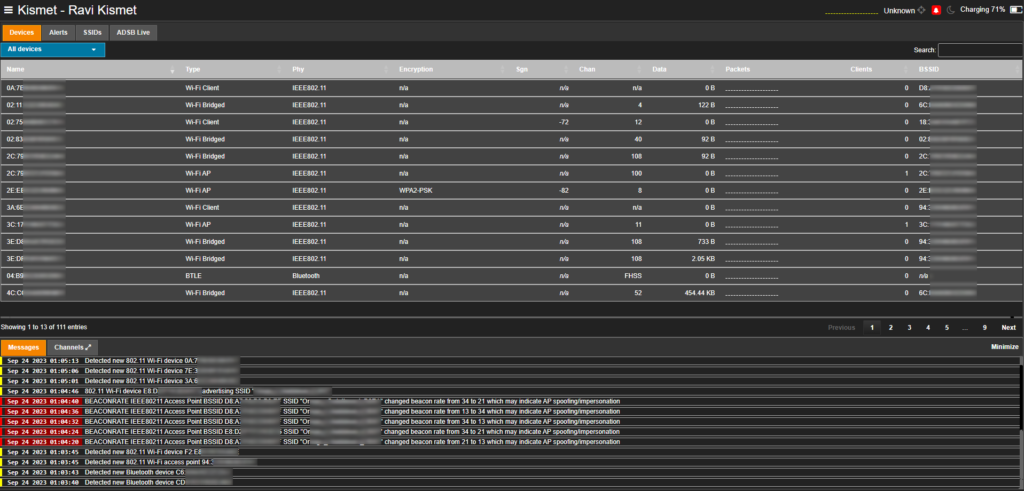Open the device row starting 0A:7E
Screen dimensions: 1024x491
pos(511,88)
